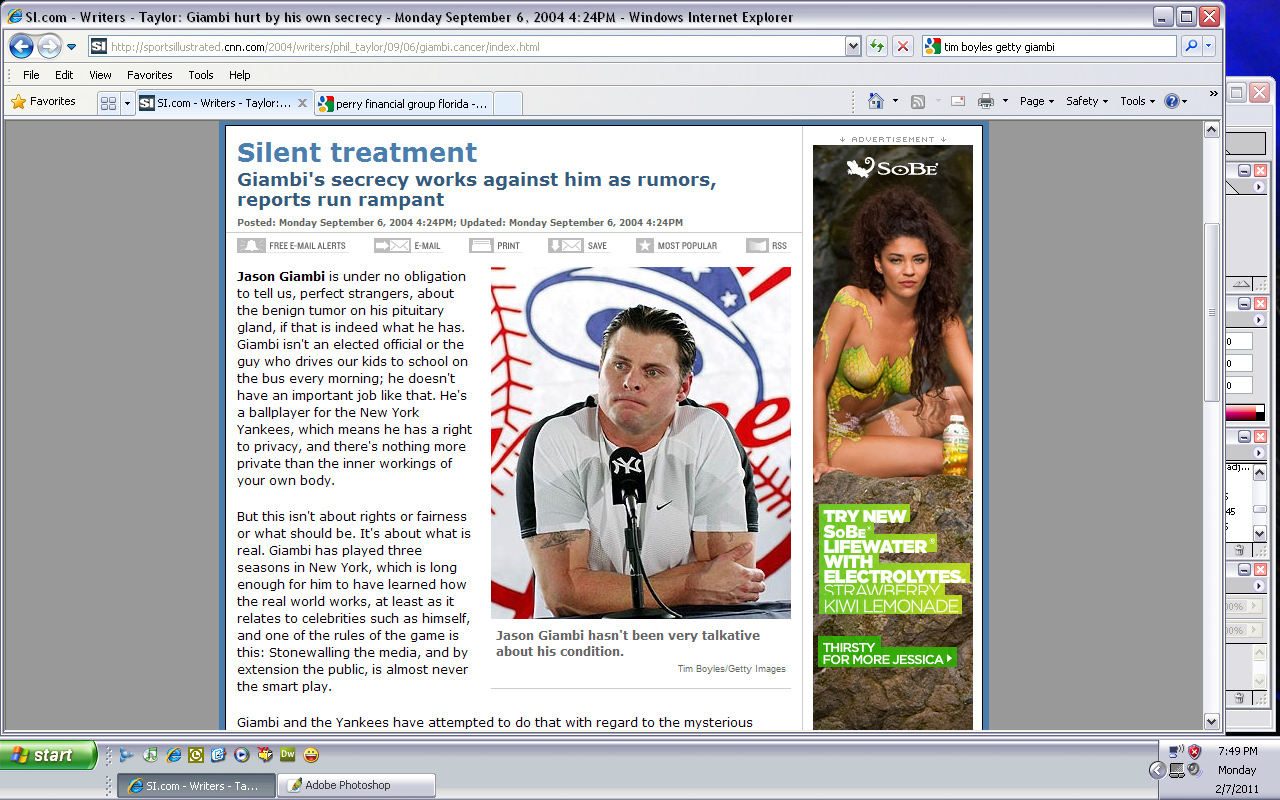The image size is (1280, 800).
Task: Click the page scroll down arrow
Action: point(1211,721)
